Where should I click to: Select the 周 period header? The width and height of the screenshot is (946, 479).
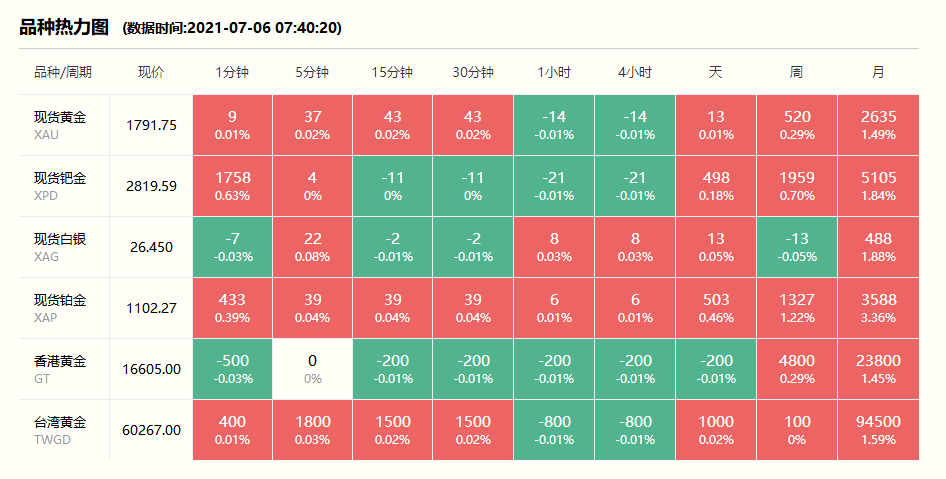tap(796, 72)
